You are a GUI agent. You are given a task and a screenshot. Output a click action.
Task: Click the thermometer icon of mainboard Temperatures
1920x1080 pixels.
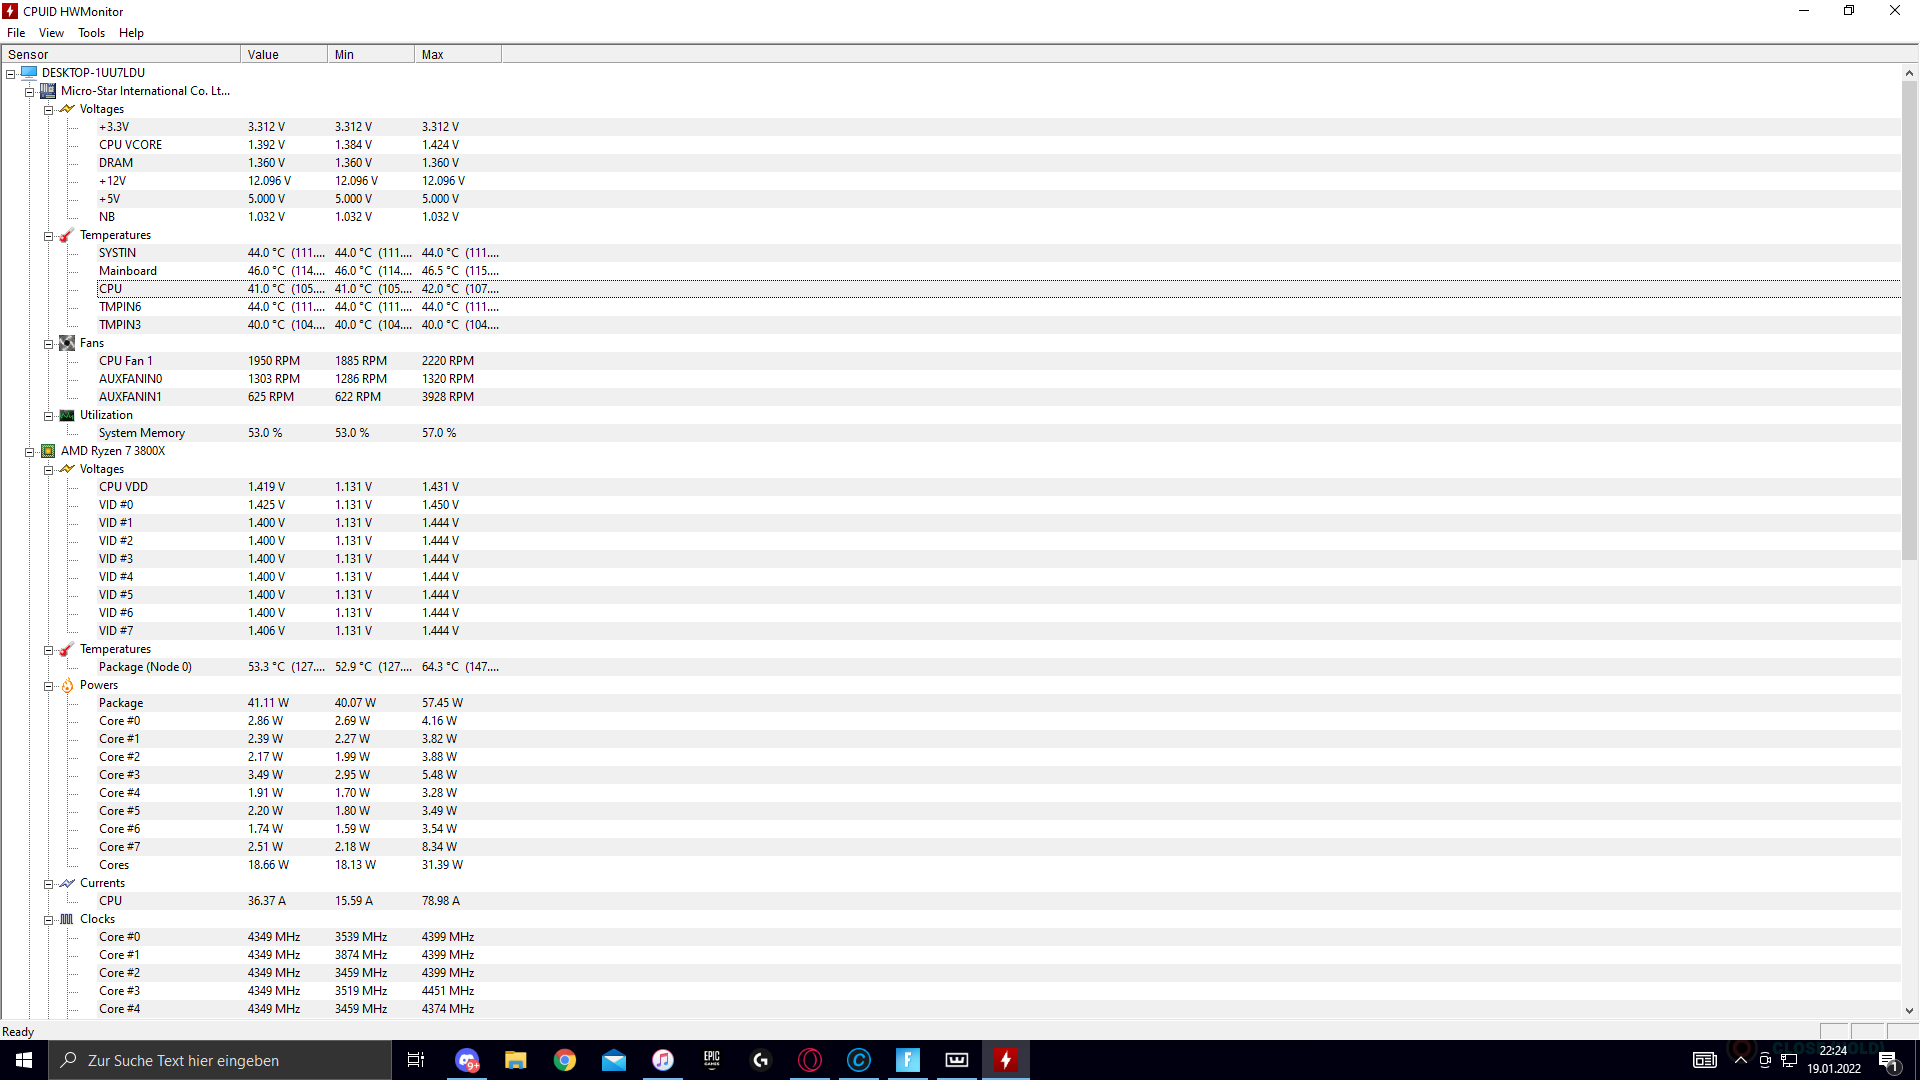[67, 236]
